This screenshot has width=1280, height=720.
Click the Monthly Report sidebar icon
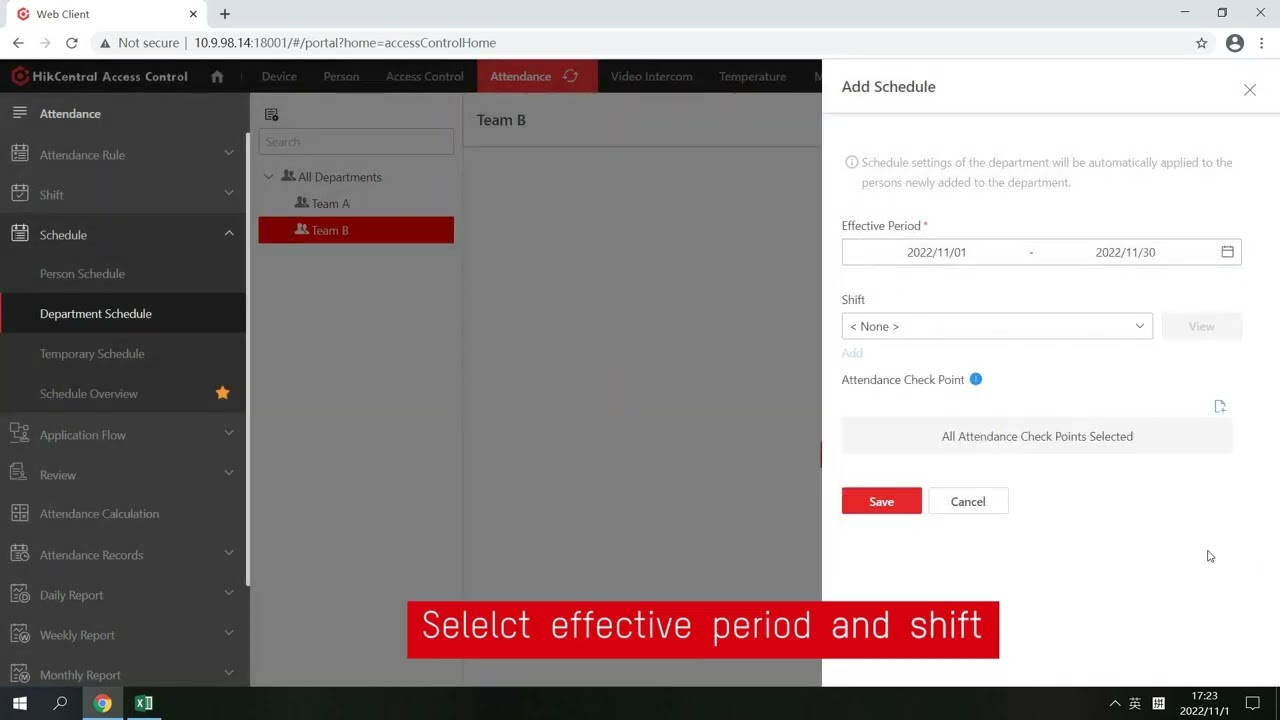(20, 674)
